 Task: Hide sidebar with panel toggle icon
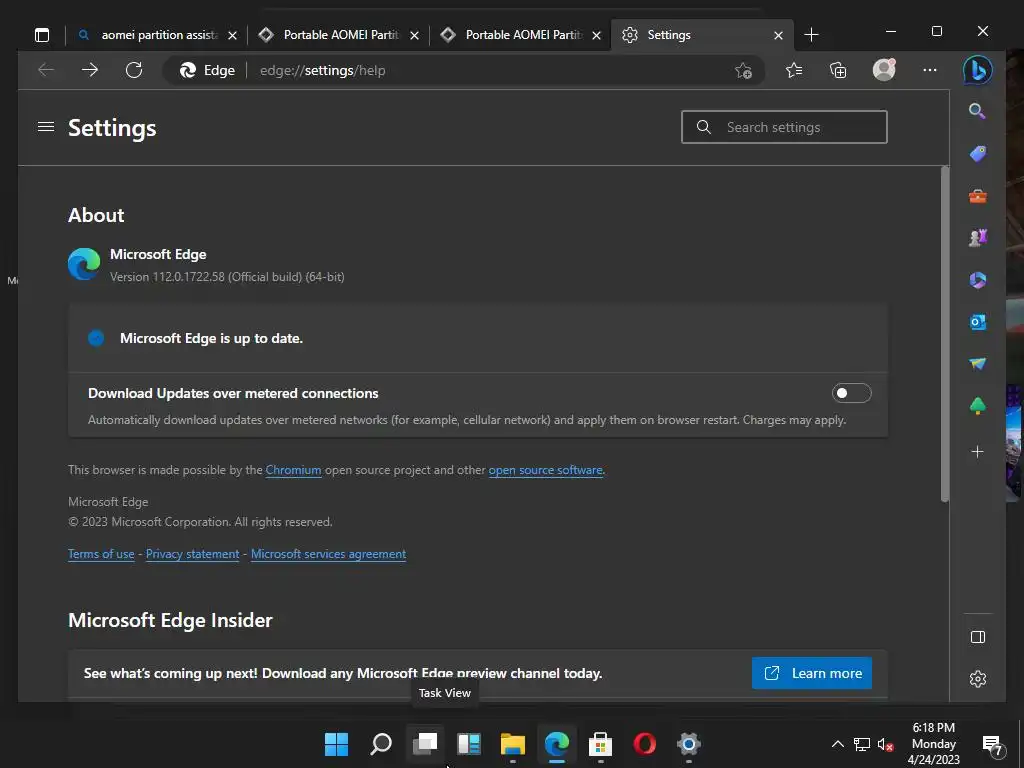pos(978,637)
